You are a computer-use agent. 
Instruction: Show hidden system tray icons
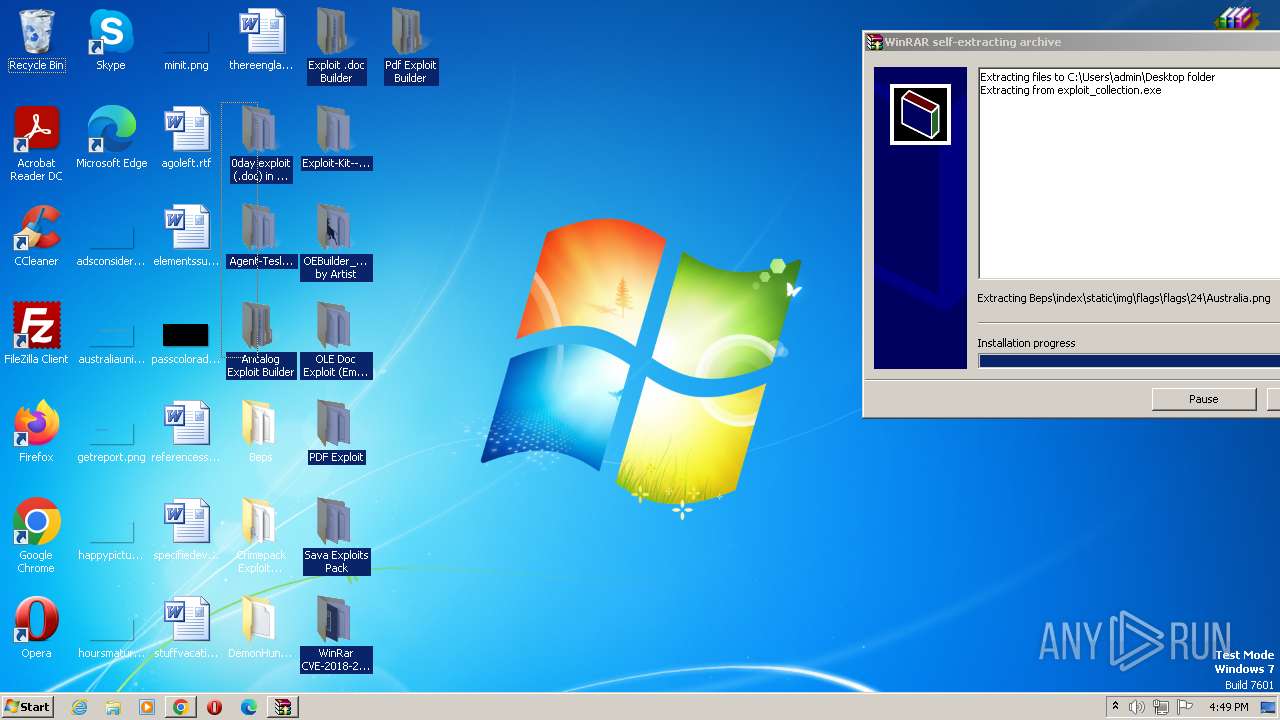[x=1115, y=707]
